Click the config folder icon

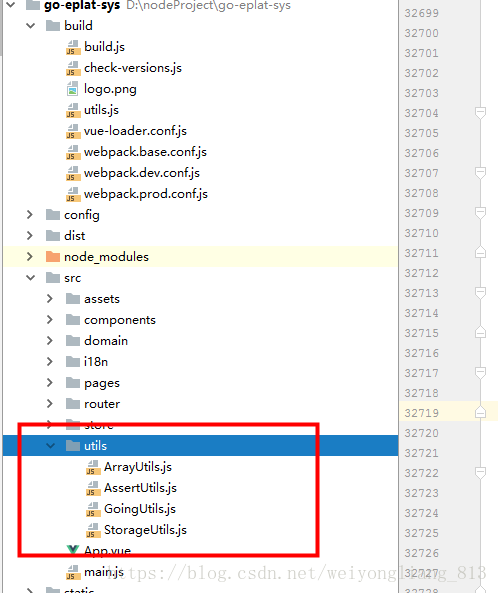click(x=53, y=215)
